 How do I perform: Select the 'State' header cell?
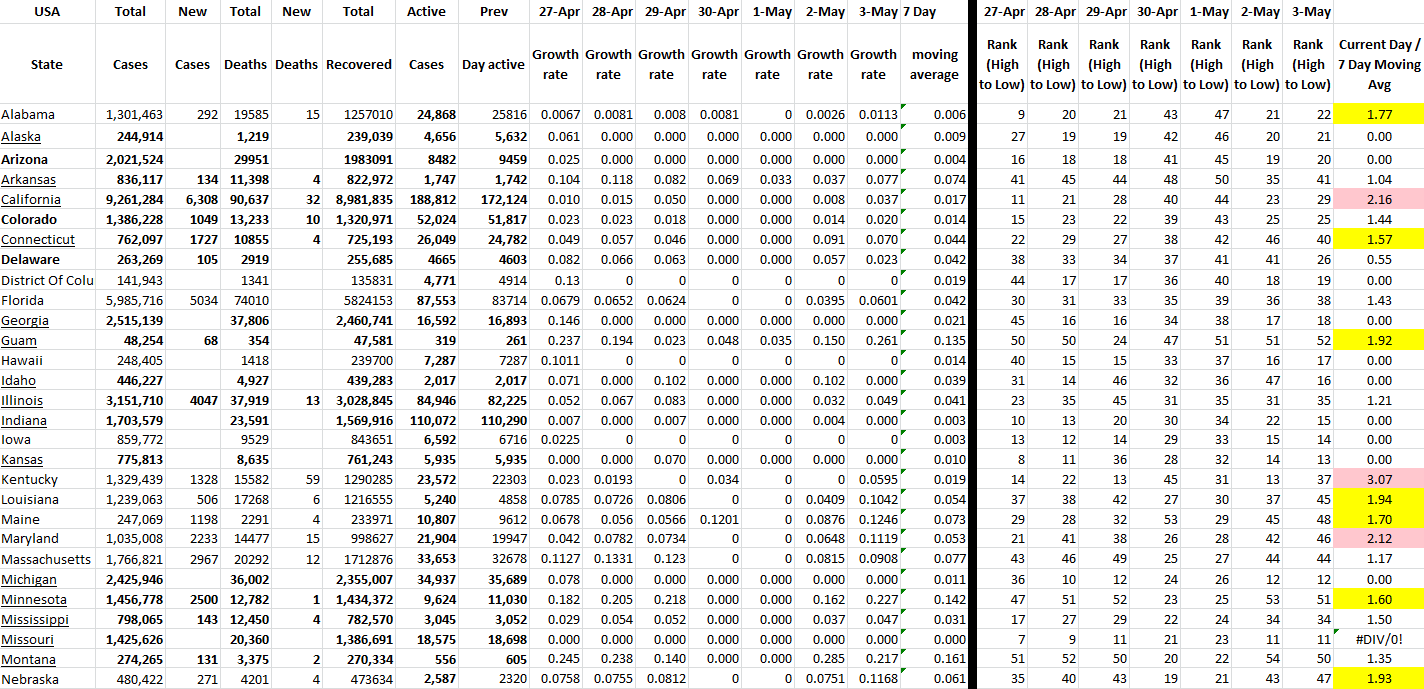[47, 64]
